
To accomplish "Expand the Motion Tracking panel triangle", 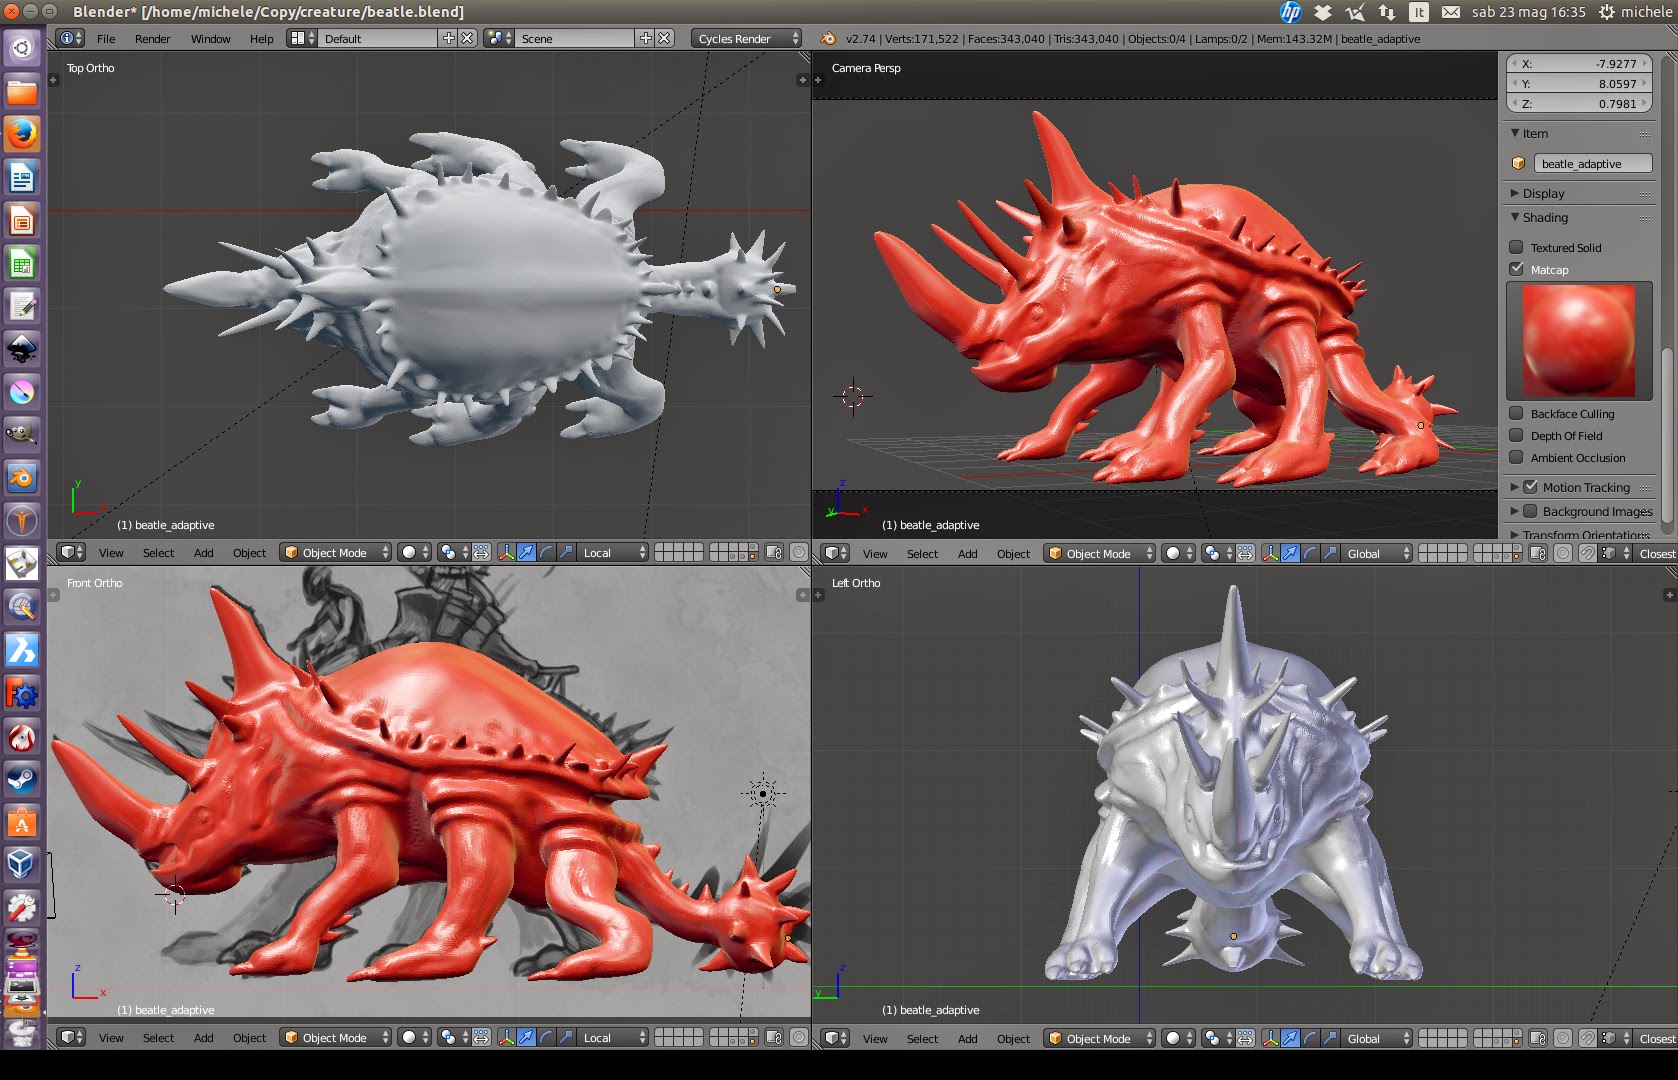I will coord(1514,487).
